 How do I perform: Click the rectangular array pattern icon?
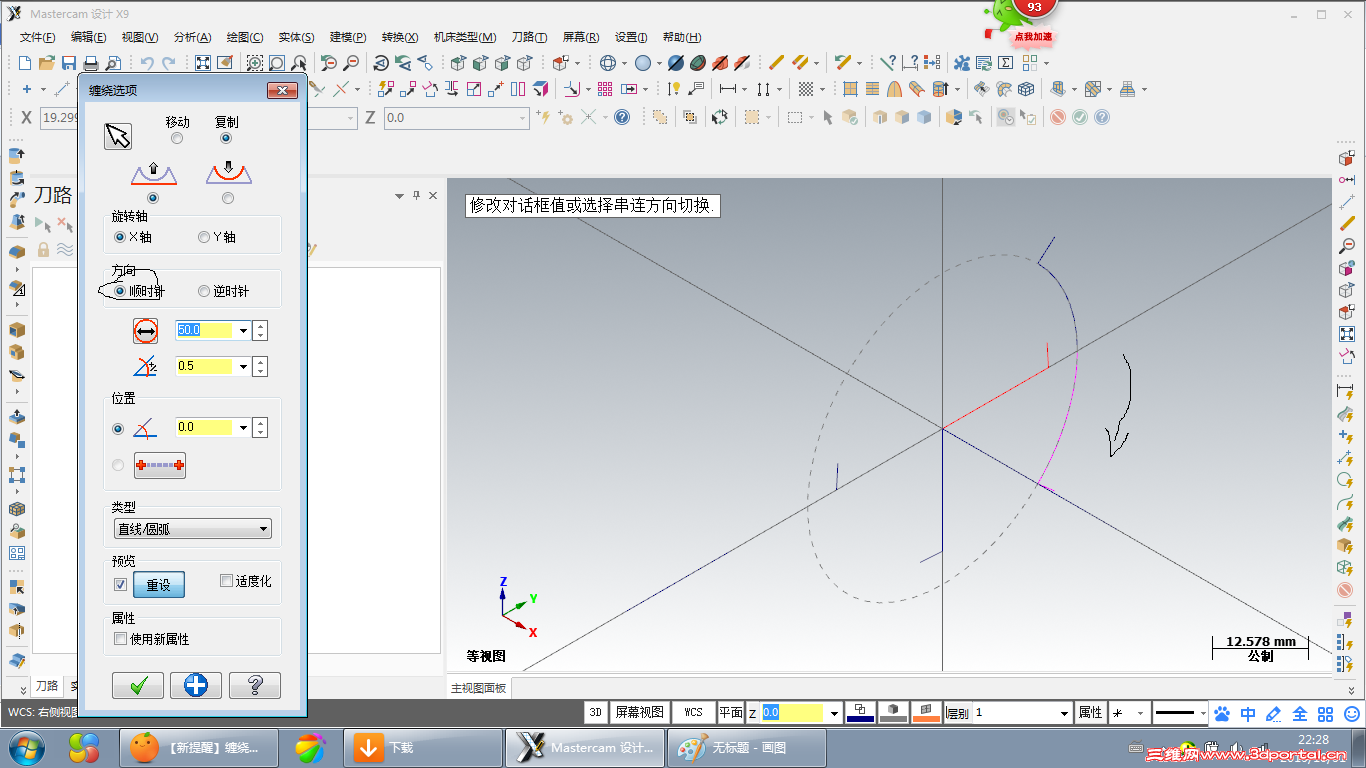604,89
